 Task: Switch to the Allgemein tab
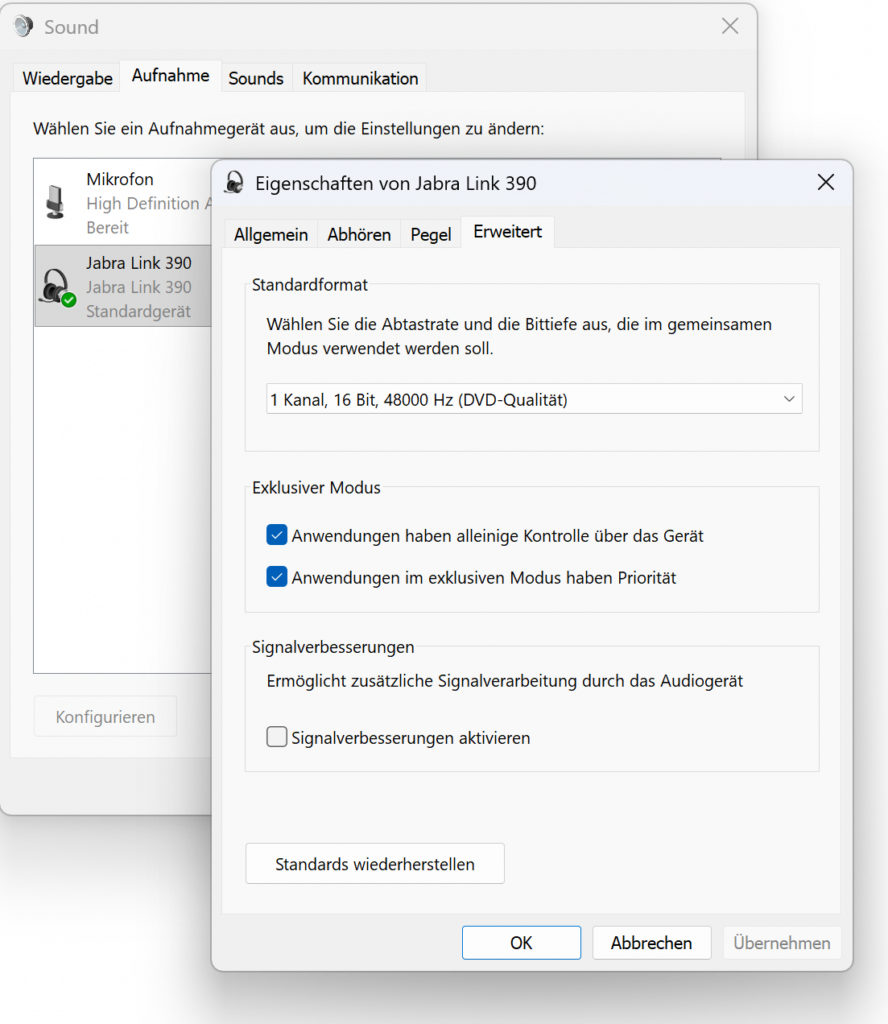271,234
